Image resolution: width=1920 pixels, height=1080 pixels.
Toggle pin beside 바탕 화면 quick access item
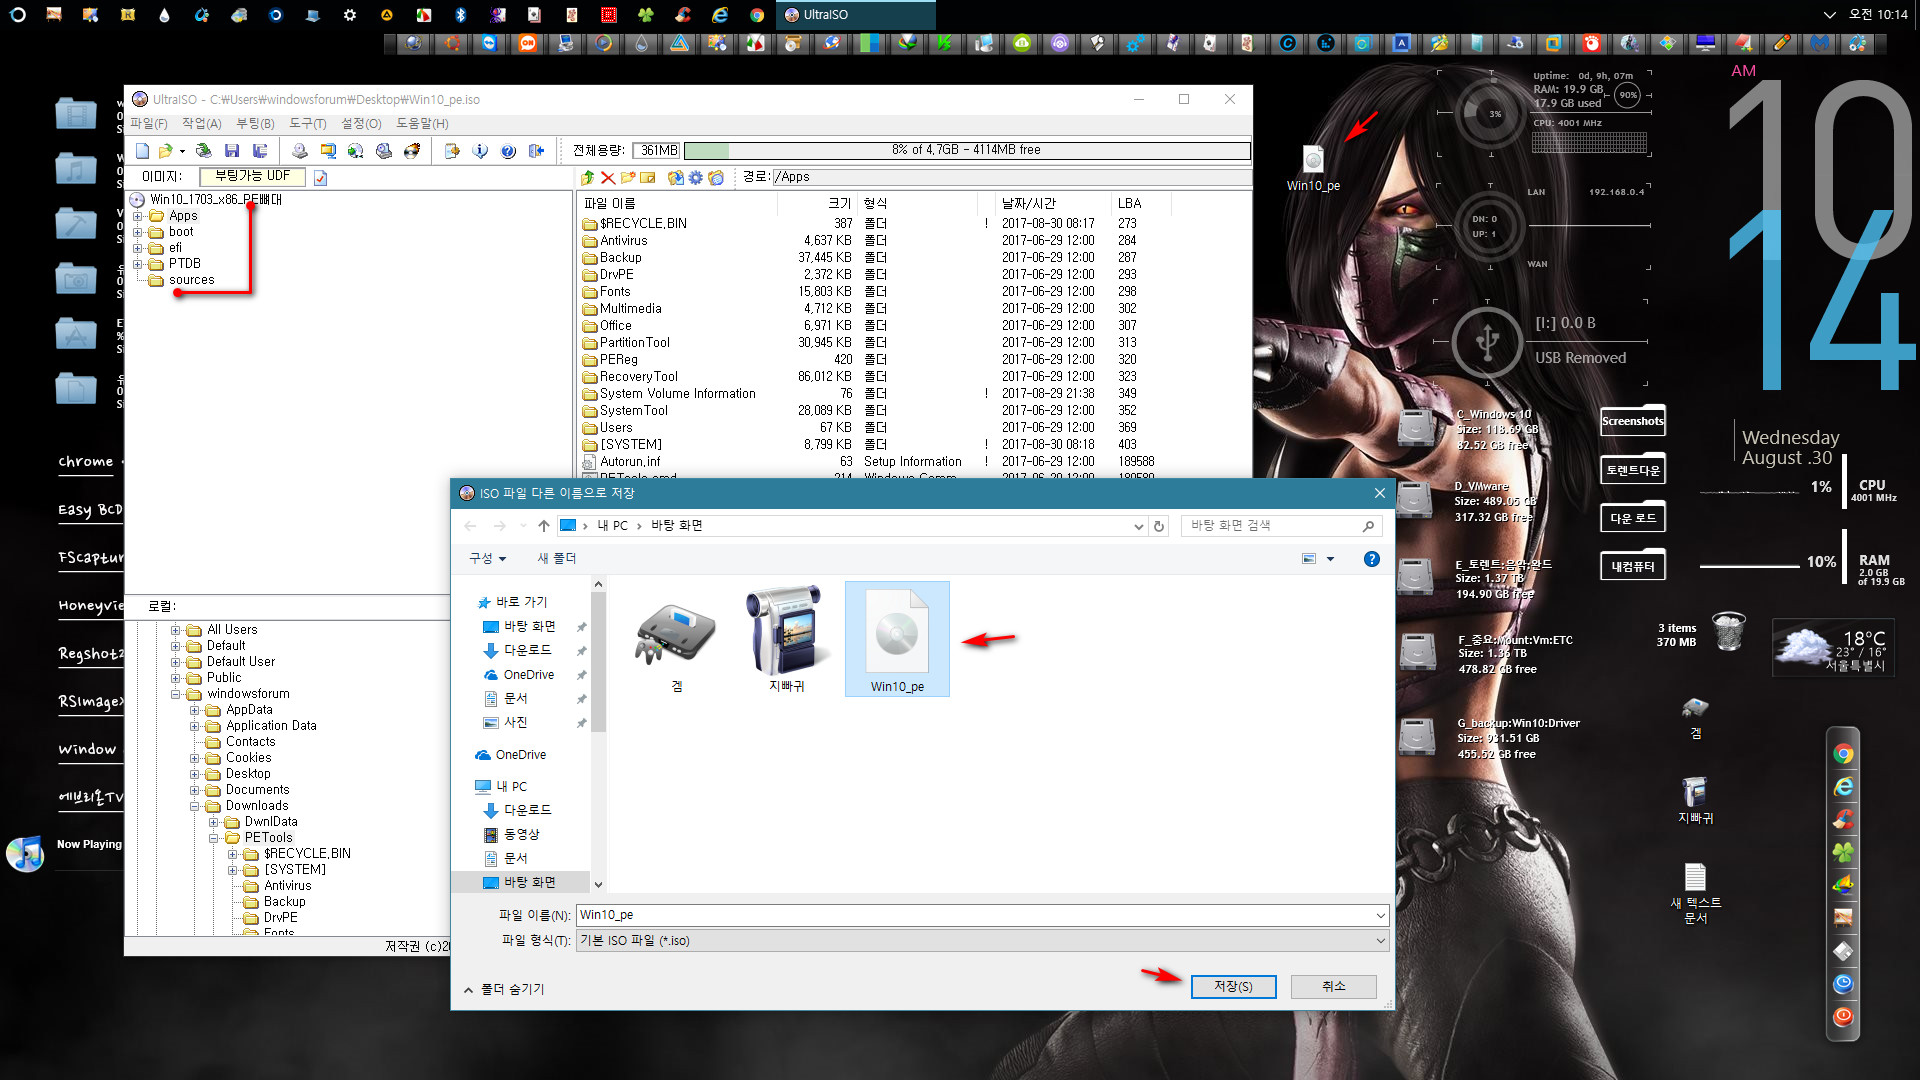[x=581, y=627]
